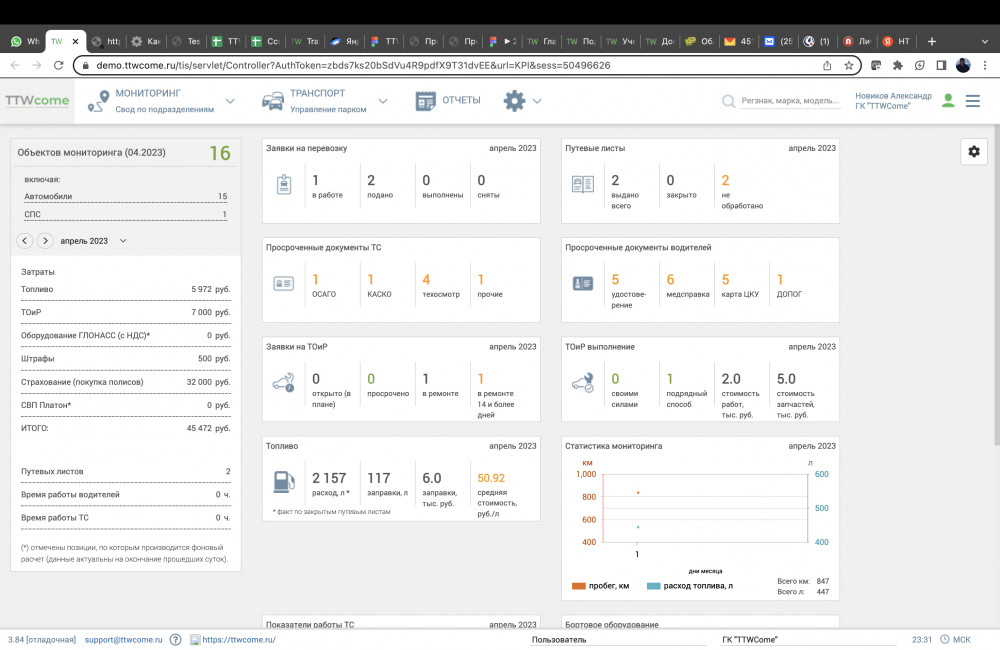This screenshot has height=650, width=1000.
Task: Click the Transport car icon
Action: (x=272, y=101)
